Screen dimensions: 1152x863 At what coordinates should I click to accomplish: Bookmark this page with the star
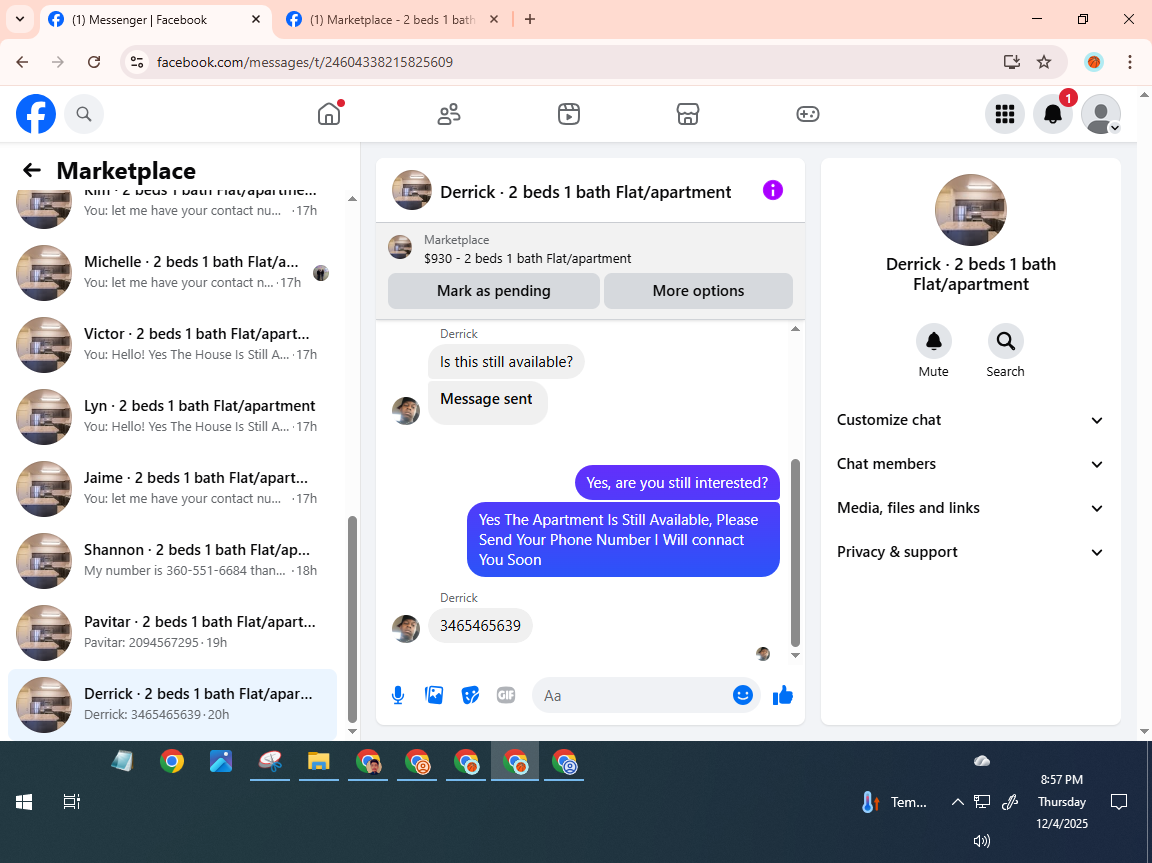coord(1044,62)
